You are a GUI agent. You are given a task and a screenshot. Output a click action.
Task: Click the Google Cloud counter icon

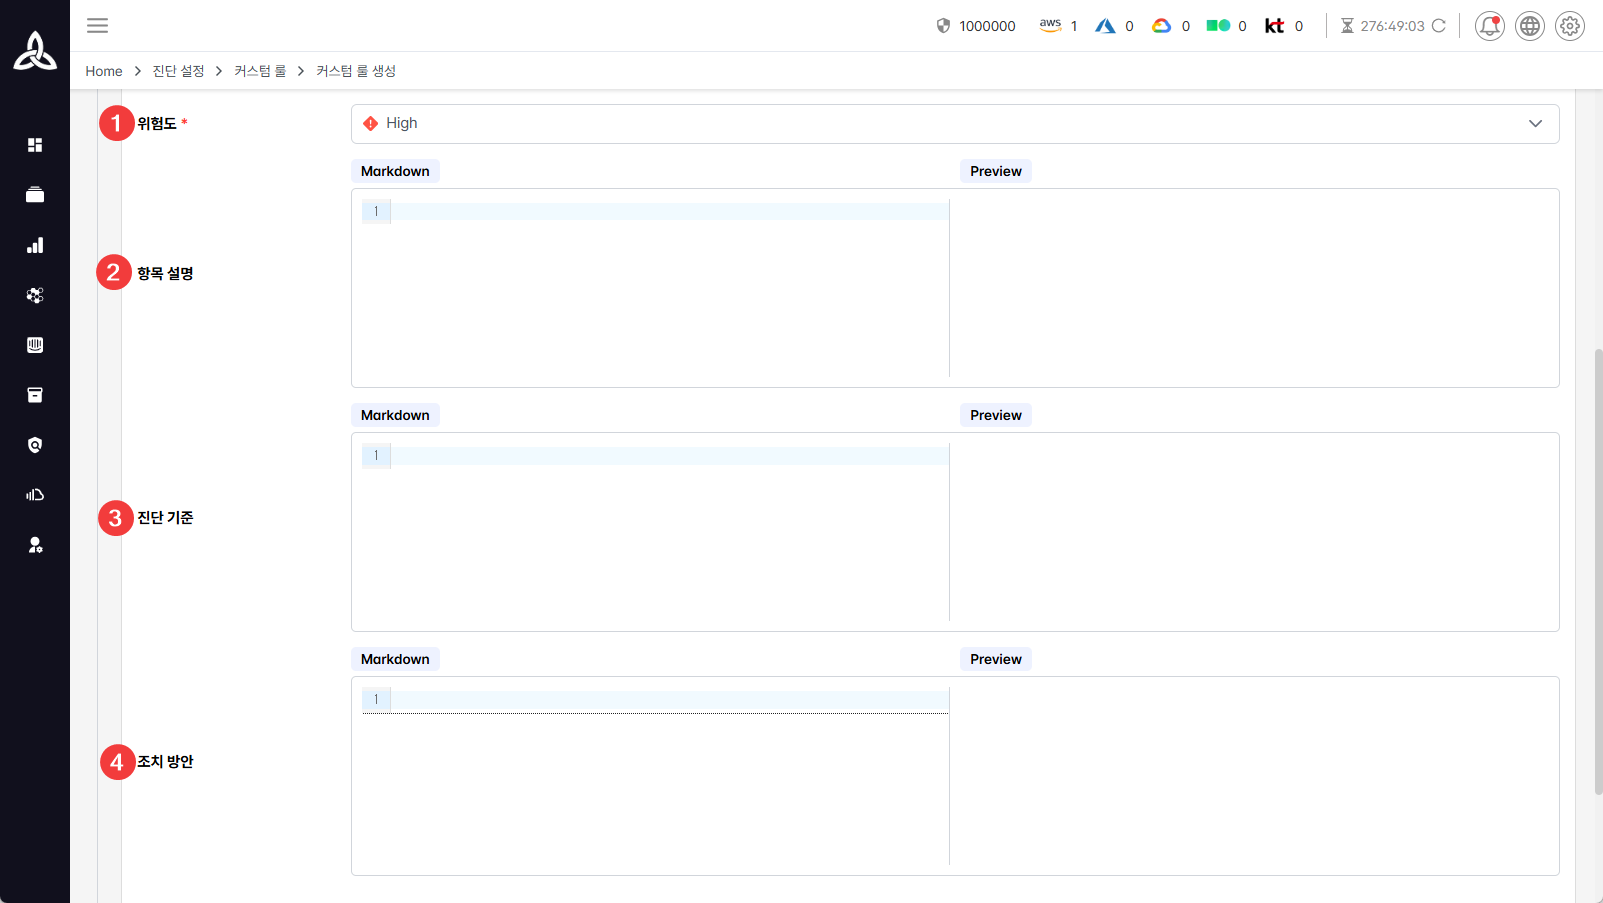[x=1161, y=26]
